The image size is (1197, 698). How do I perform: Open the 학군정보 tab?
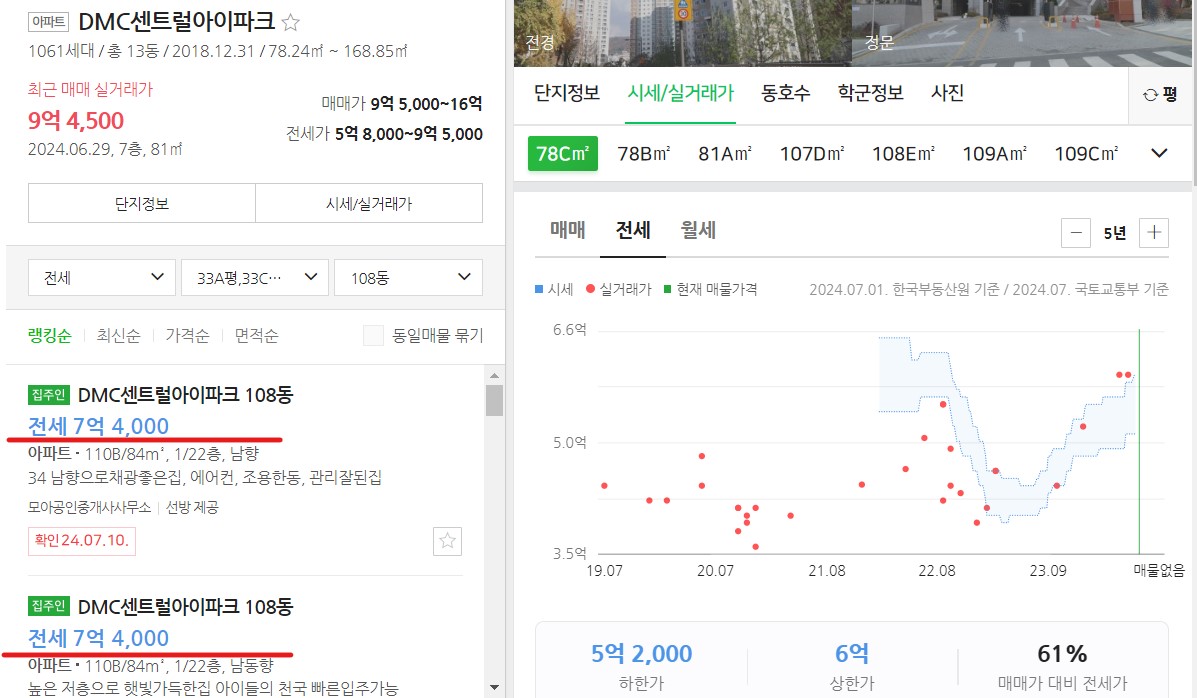[x=870, y=93]
